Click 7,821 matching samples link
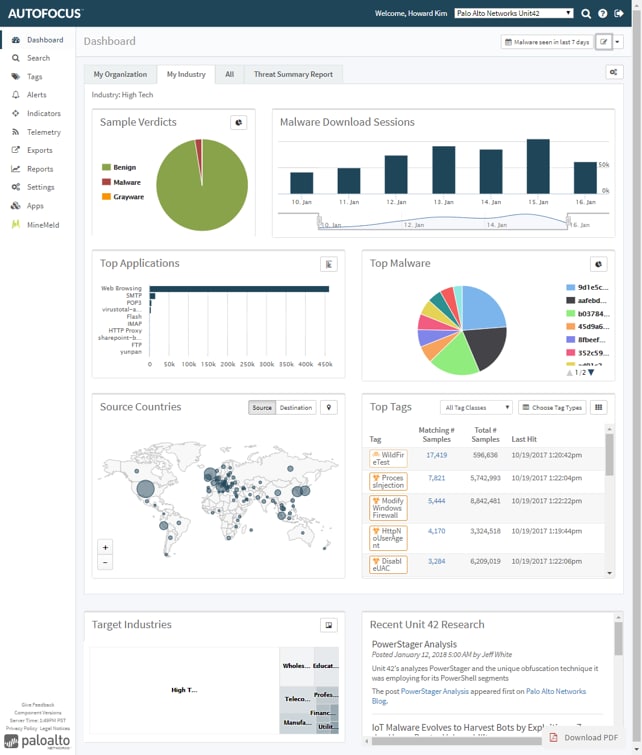The height and width of the screenshot is (755, 642). pyautogui.click(x=436, y=478)
